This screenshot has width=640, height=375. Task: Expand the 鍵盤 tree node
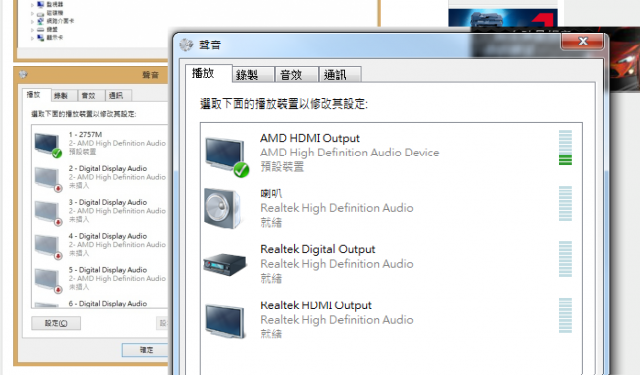point(32,30)
